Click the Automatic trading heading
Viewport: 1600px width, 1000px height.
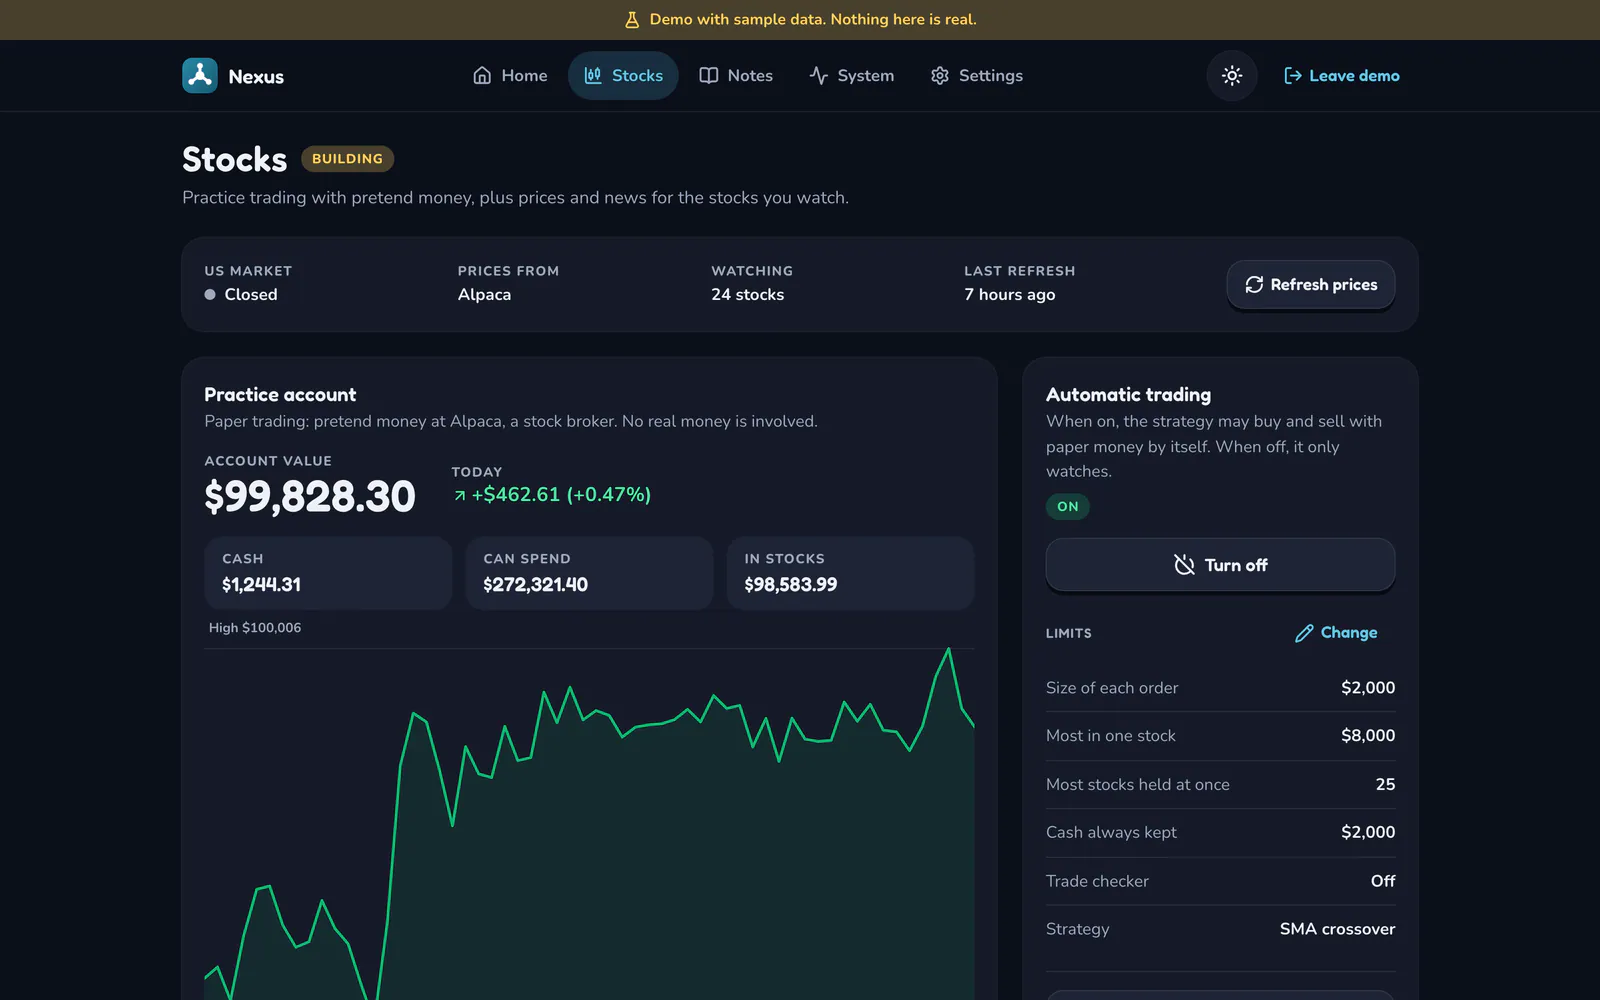tap(1128, 395)
